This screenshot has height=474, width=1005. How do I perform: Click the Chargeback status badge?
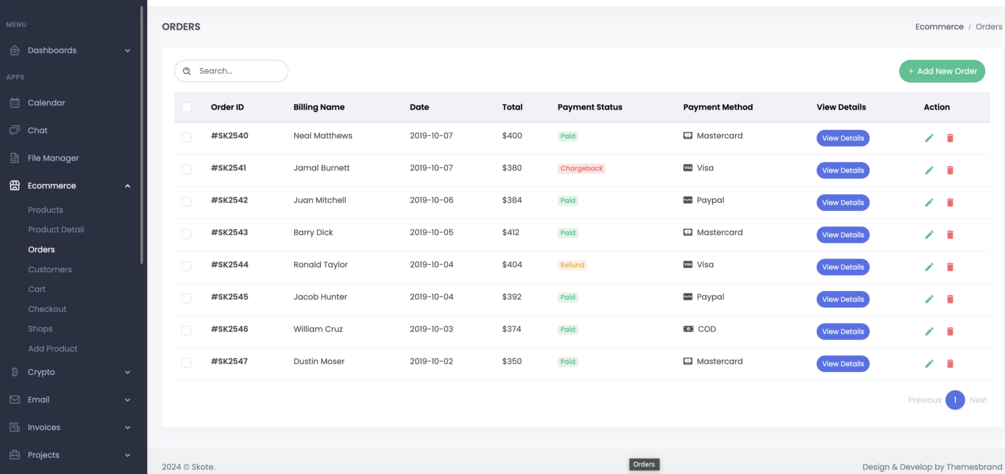pyautogui.click(x=581, y=168)
